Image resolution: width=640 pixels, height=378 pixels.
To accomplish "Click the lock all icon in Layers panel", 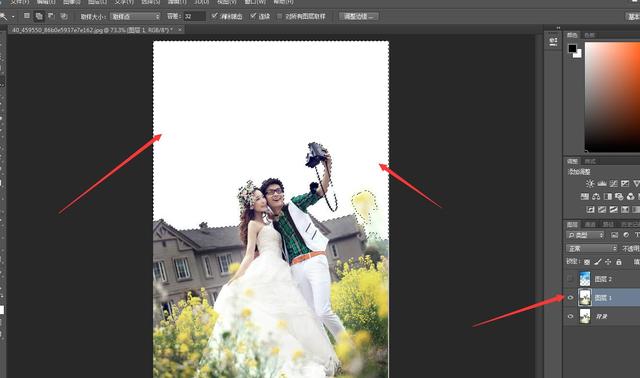I will 619,262.
